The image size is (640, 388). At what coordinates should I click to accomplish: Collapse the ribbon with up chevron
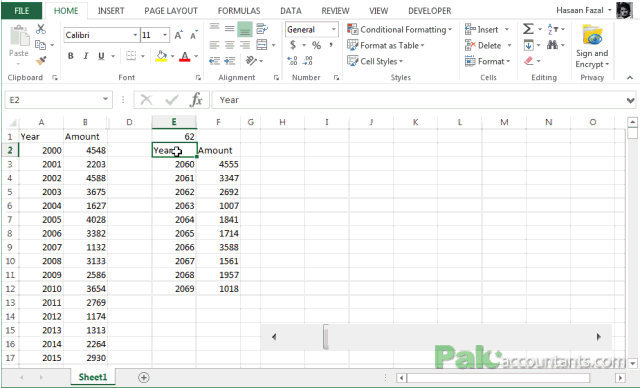(x=630, y=78)
